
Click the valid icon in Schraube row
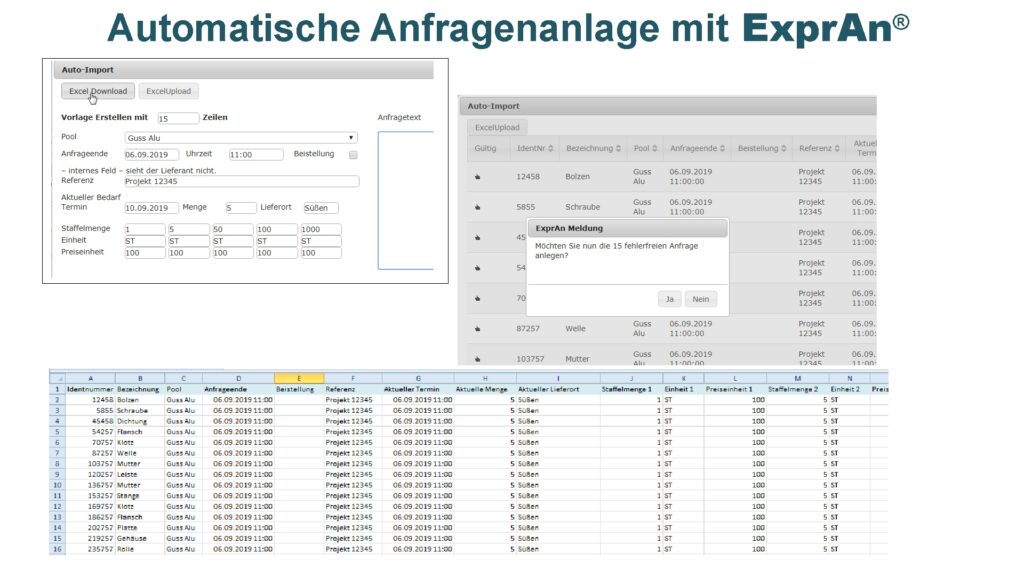click(477, 207)
